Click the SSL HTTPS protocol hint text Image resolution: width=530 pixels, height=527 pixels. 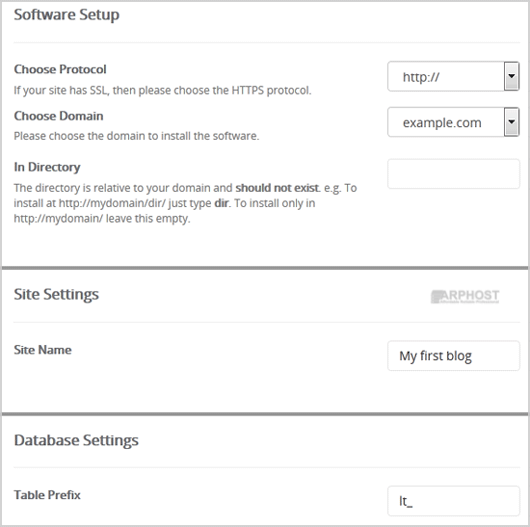click(x=162, y=90)
